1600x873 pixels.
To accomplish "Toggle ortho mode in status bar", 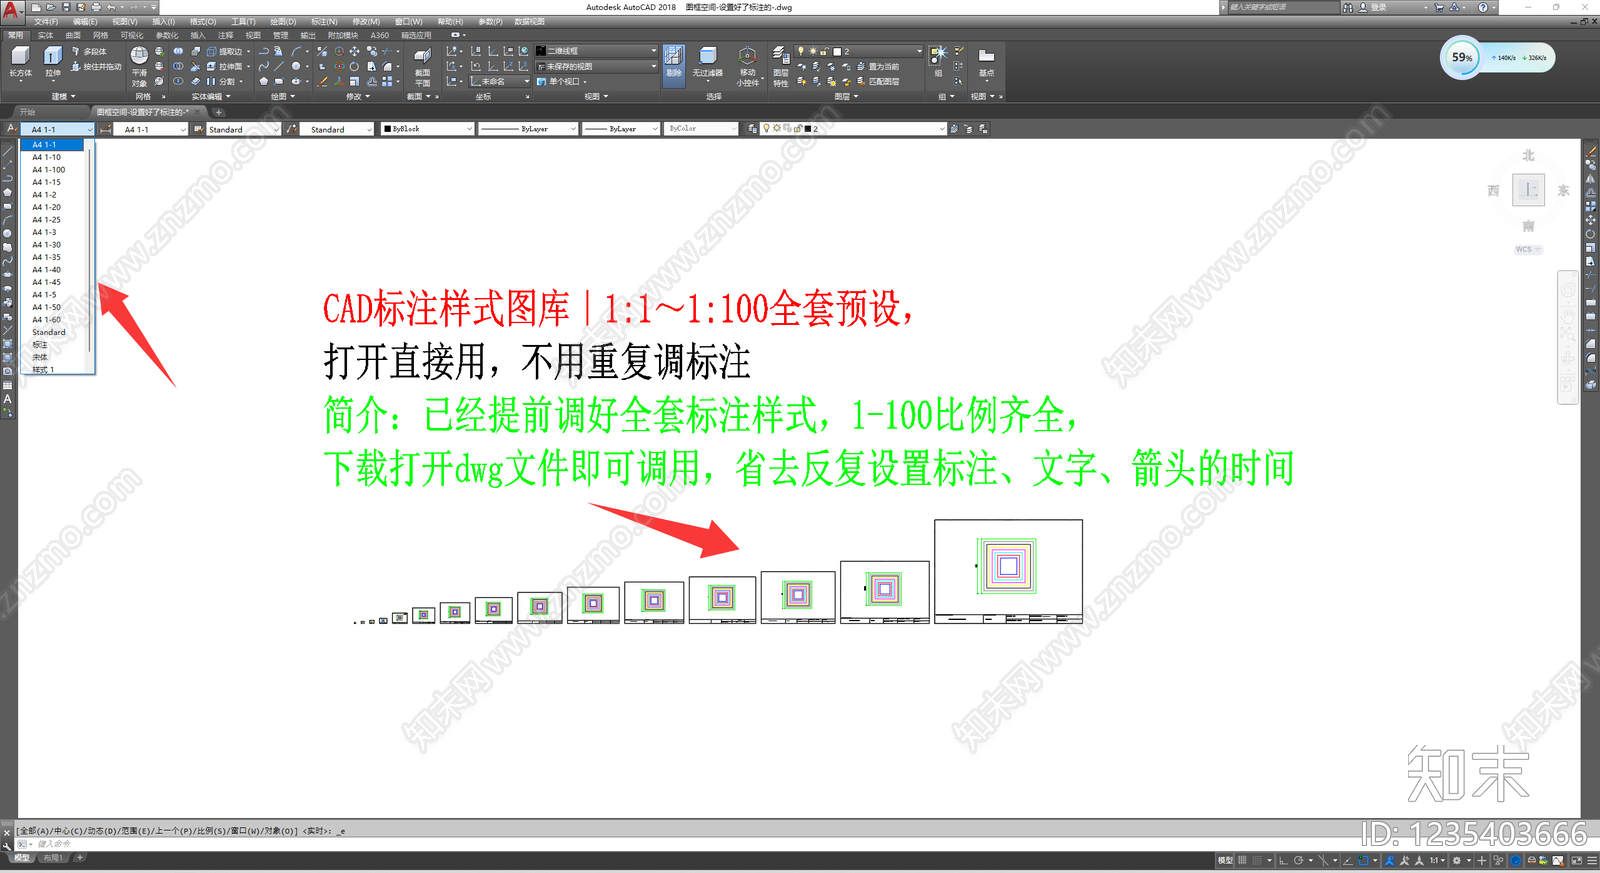I will pos(1283,860).
